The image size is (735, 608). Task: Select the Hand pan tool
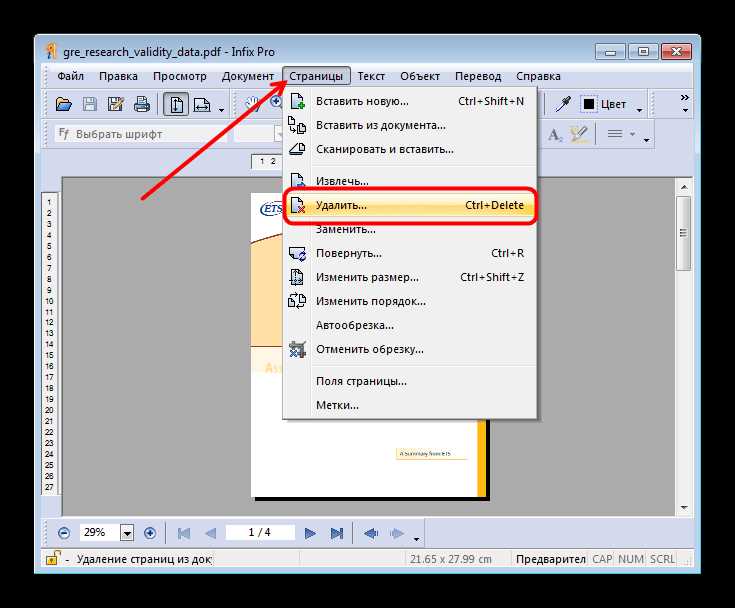coord(254,104)
